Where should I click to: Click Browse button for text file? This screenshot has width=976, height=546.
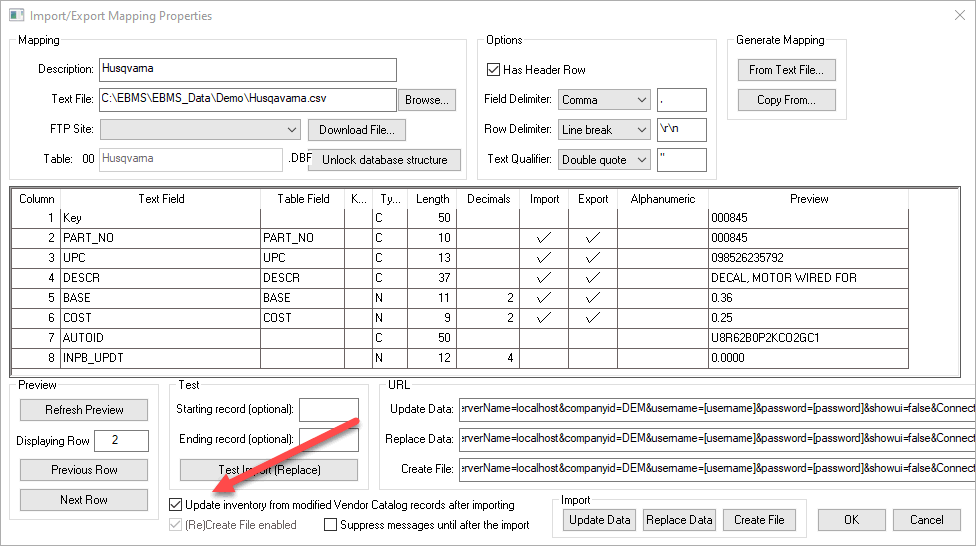tap(427, 100)
